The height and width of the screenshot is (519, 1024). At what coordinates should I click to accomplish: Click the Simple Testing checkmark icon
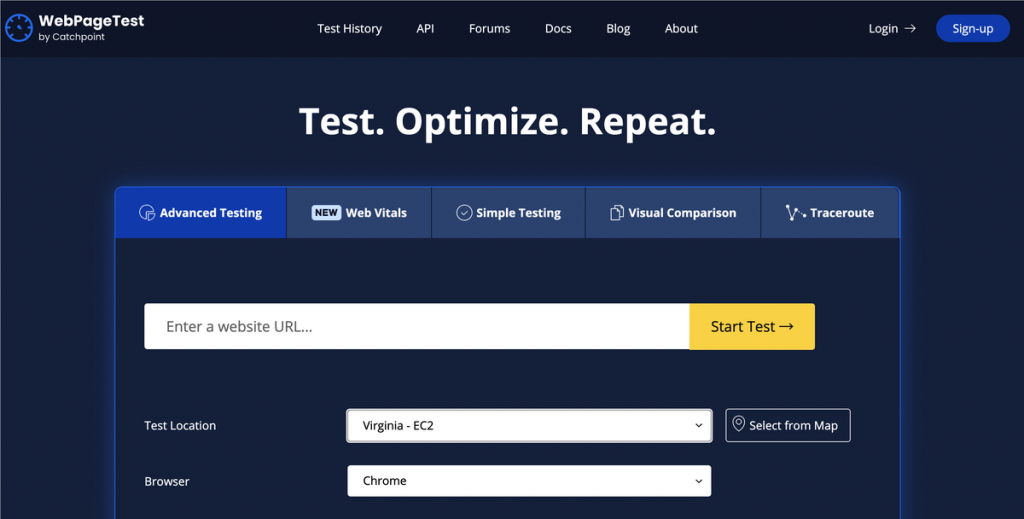coord(464,213)
